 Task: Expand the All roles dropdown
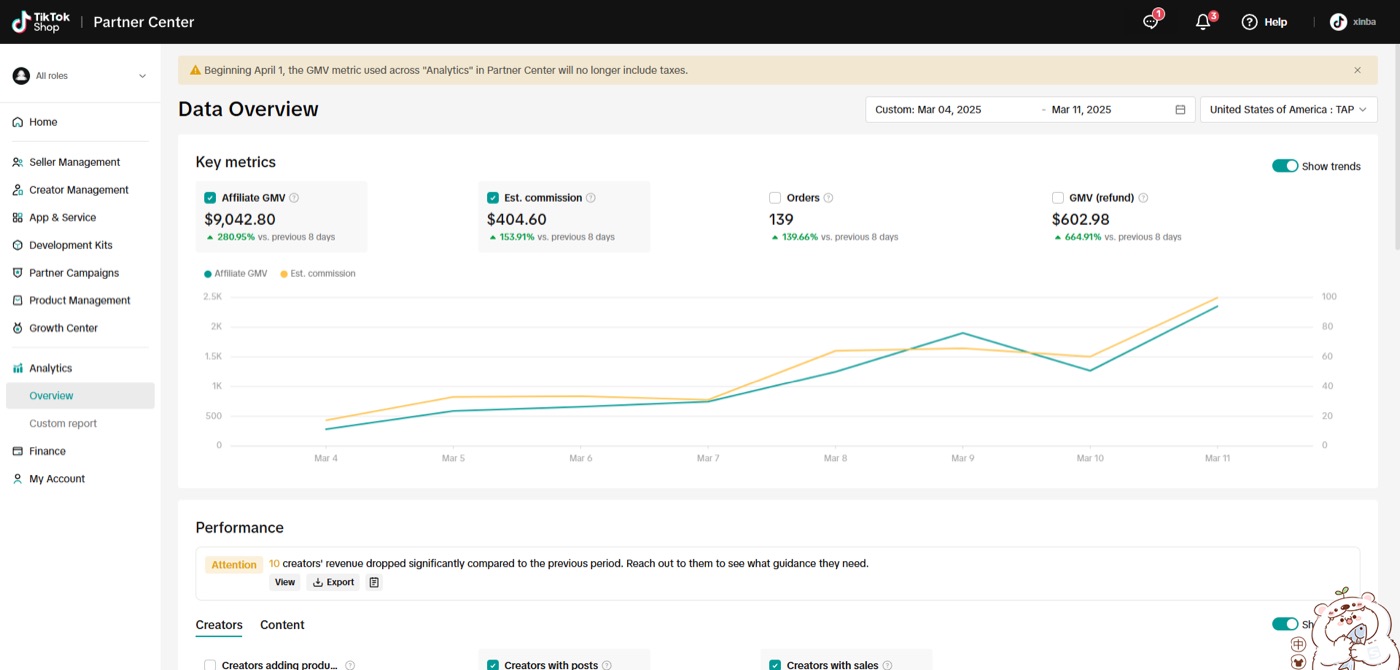click(80, 76)
